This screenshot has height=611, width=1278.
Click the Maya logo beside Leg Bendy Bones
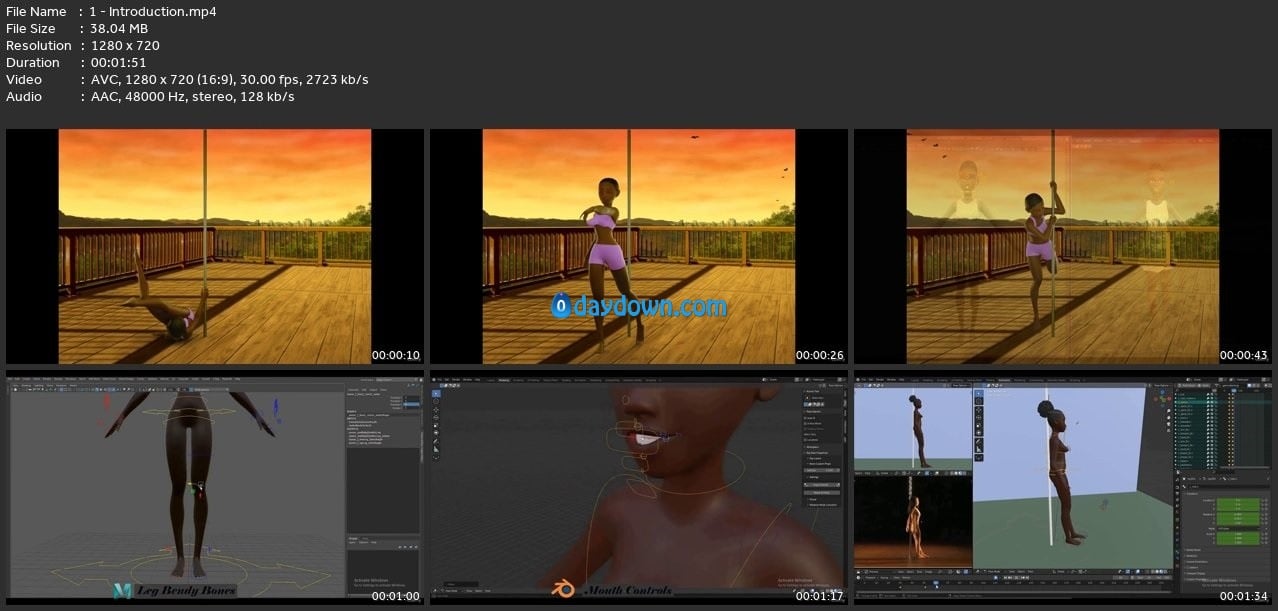[123, 591]
